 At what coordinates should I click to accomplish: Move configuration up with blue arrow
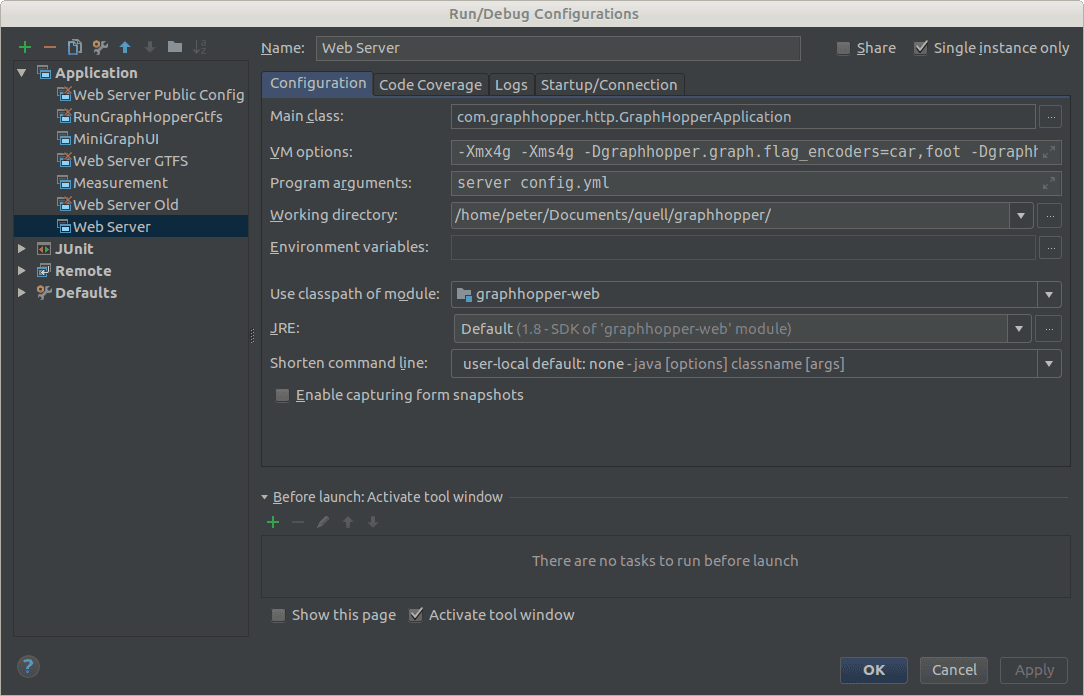tap(125, 47)
